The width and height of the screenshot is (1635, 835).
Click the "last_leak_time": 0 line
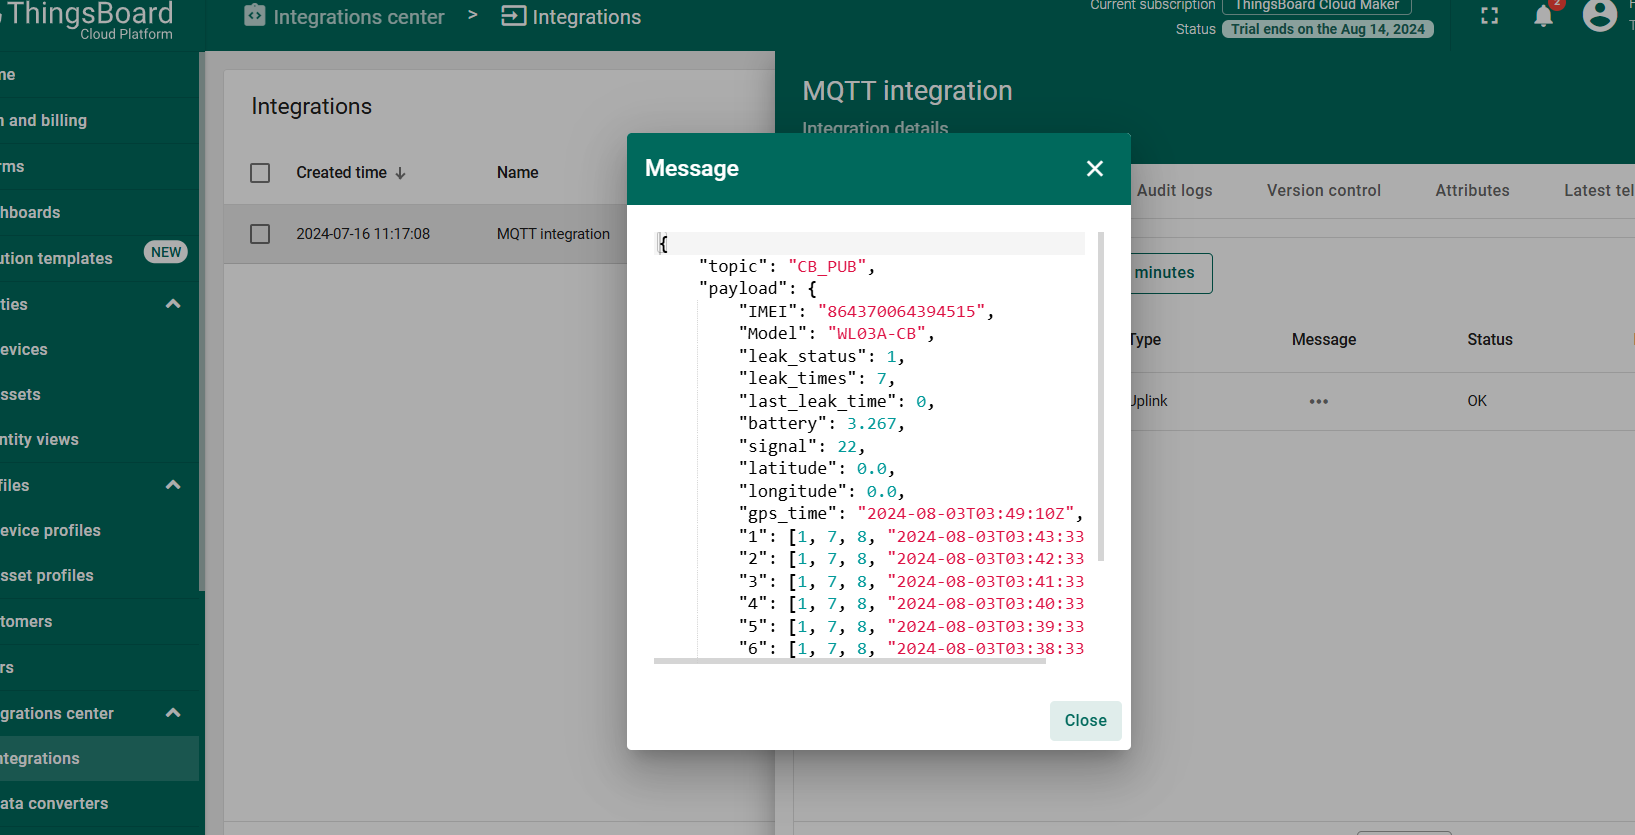pyautogui.click(x=836, y=402)
